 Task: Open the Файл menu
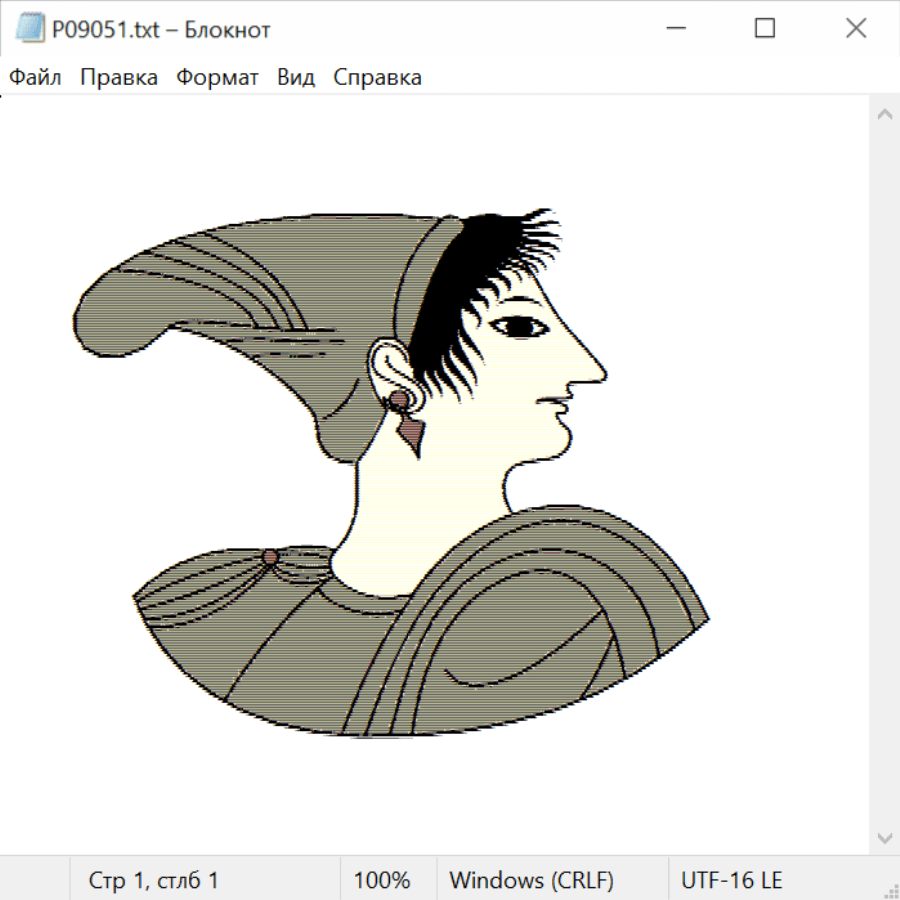[x=35, y=78]
